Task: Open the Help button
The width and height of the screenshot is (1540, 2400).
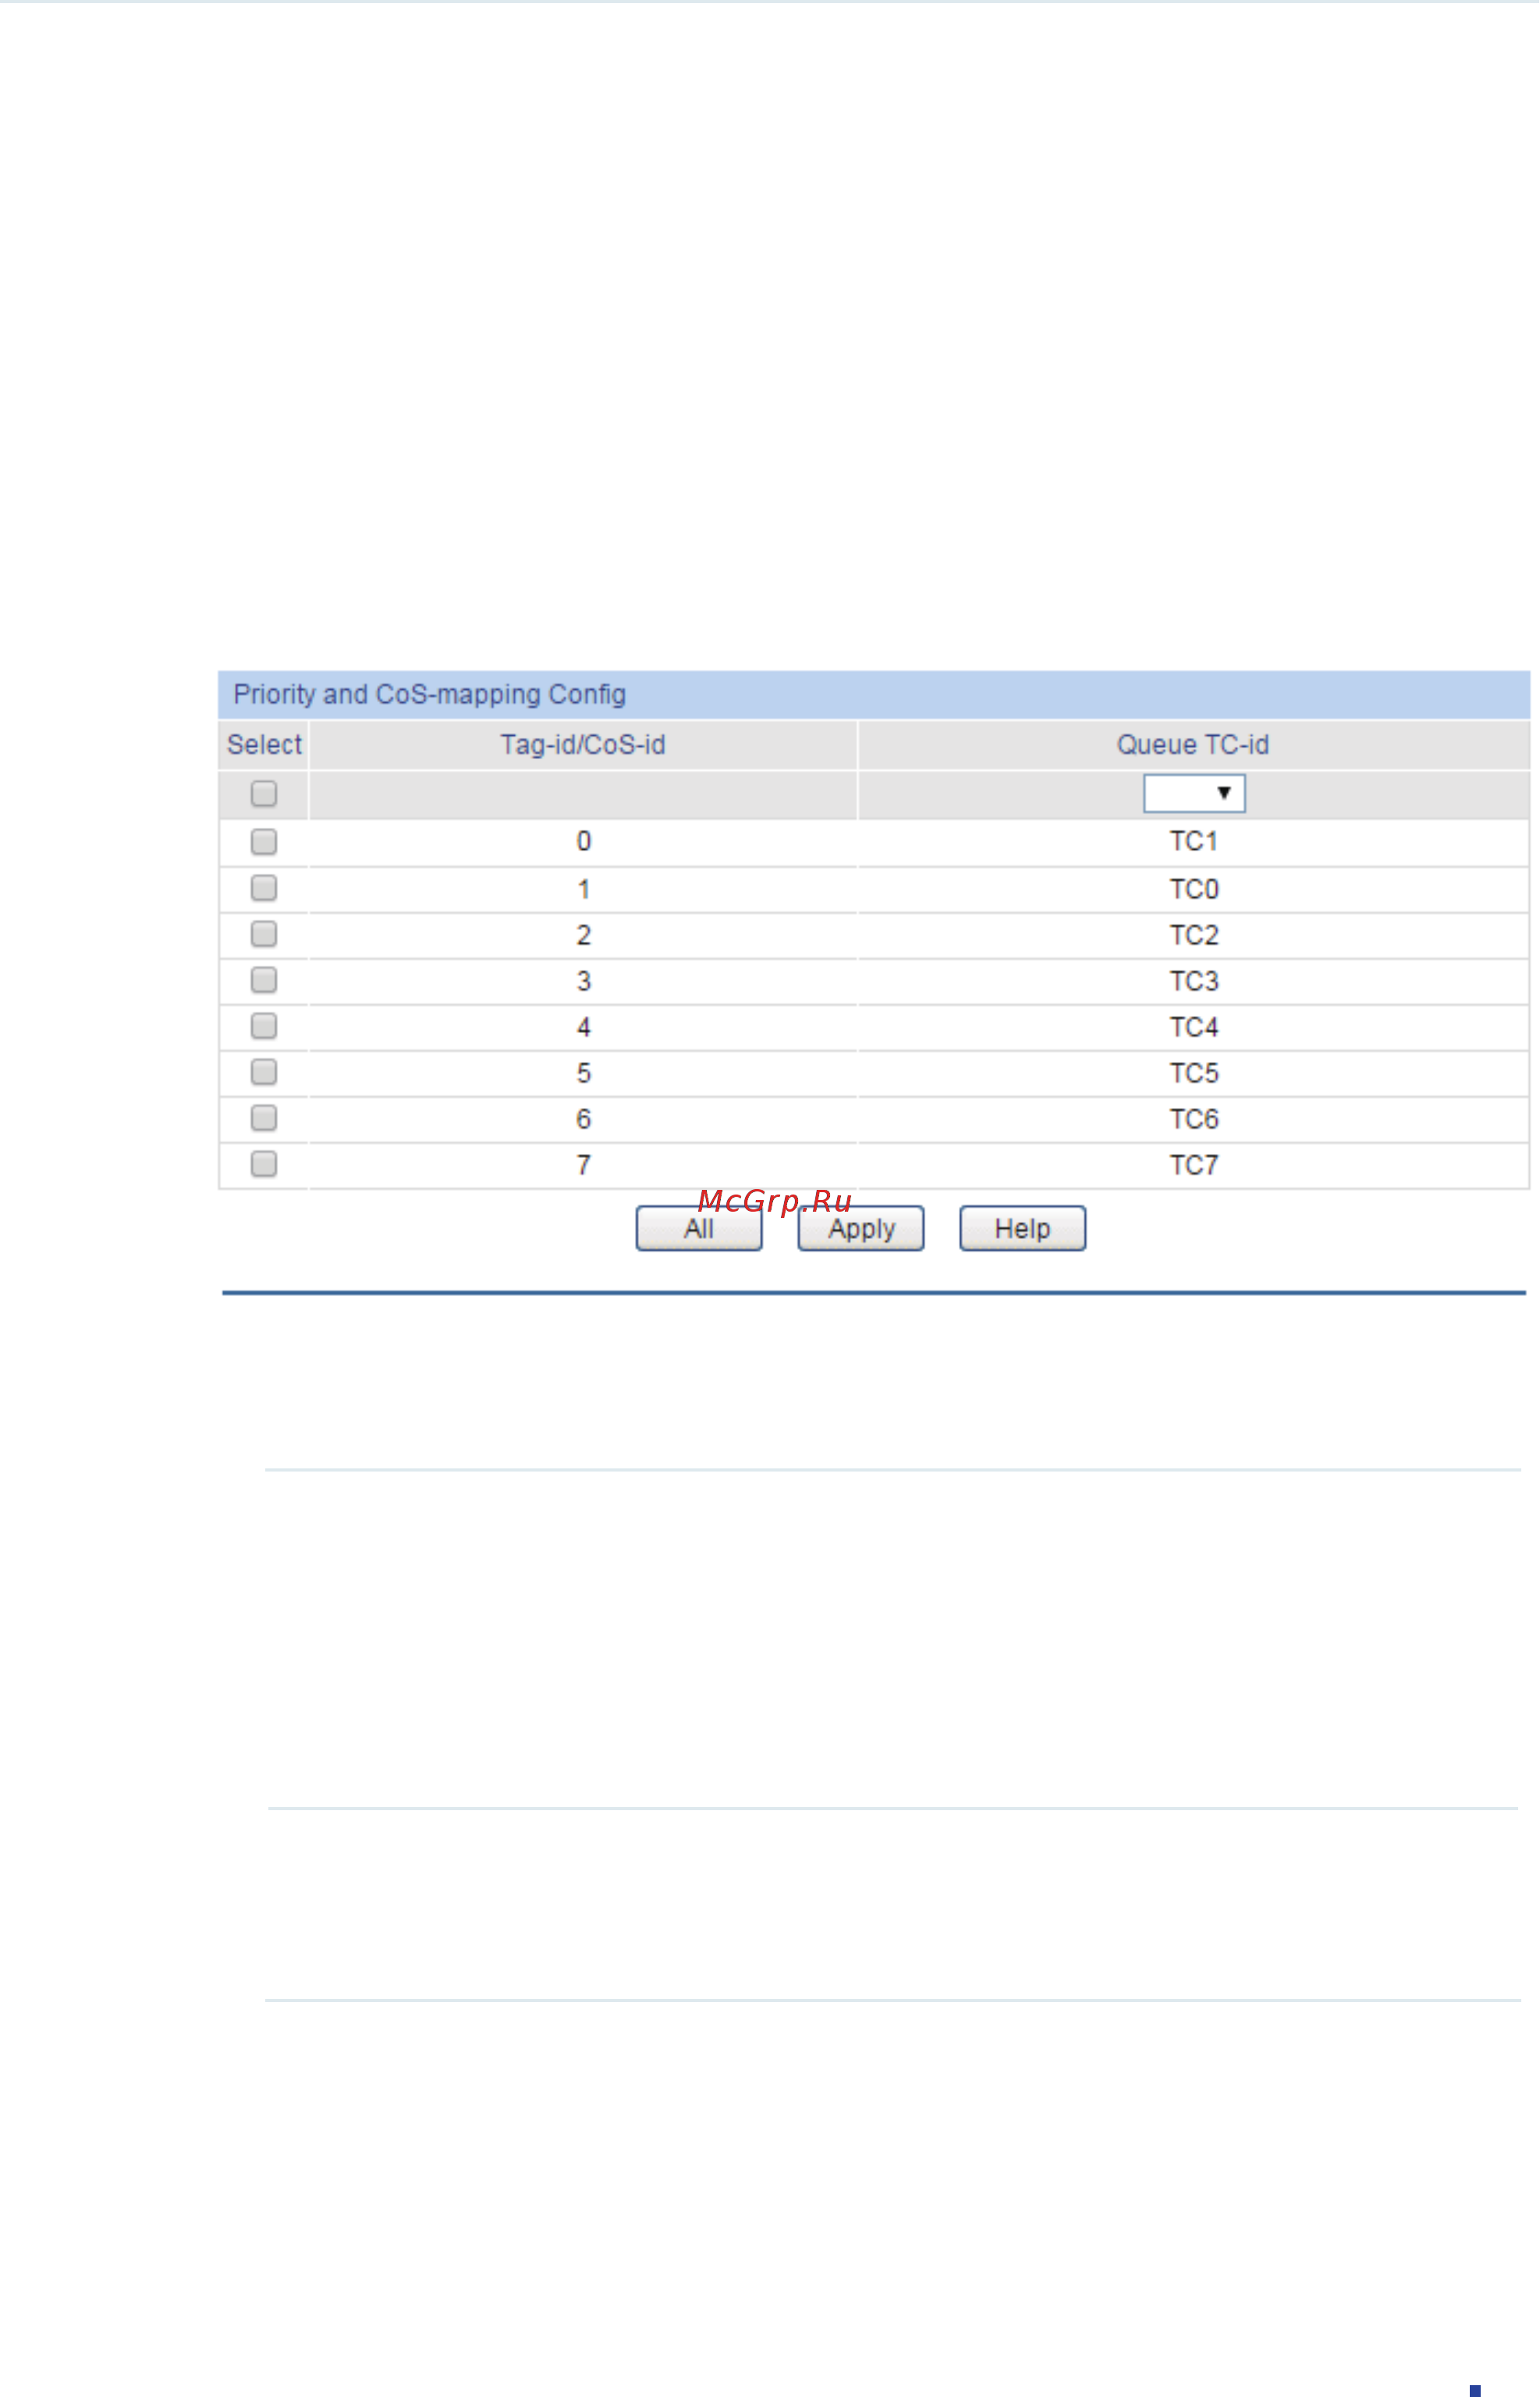Action: [x=1023, y=1229]
